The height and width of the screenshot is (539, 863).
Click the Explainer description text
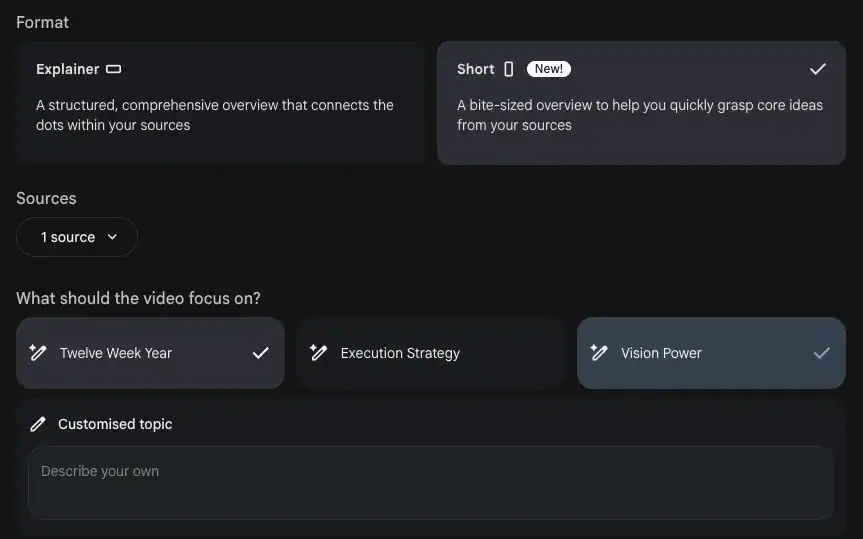tap(215, 115)
